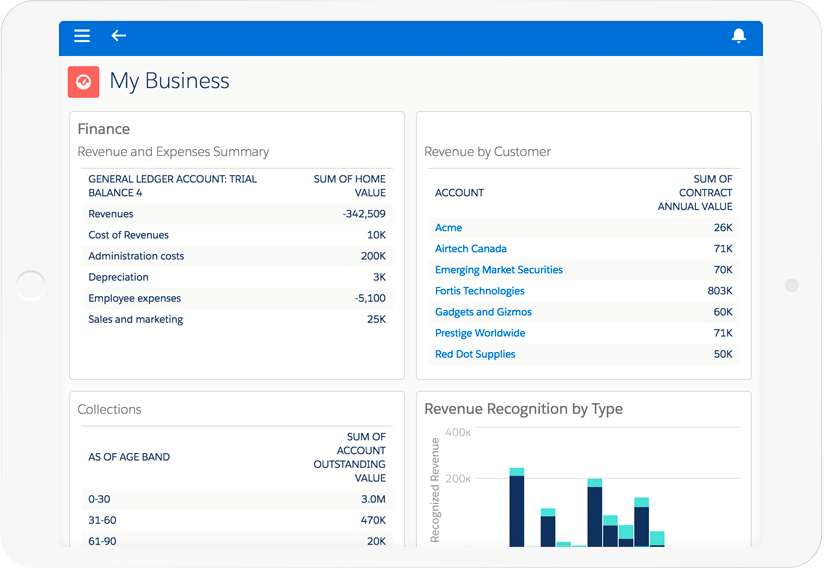Open Prestige Worldwide account

[x=479, y=333]
